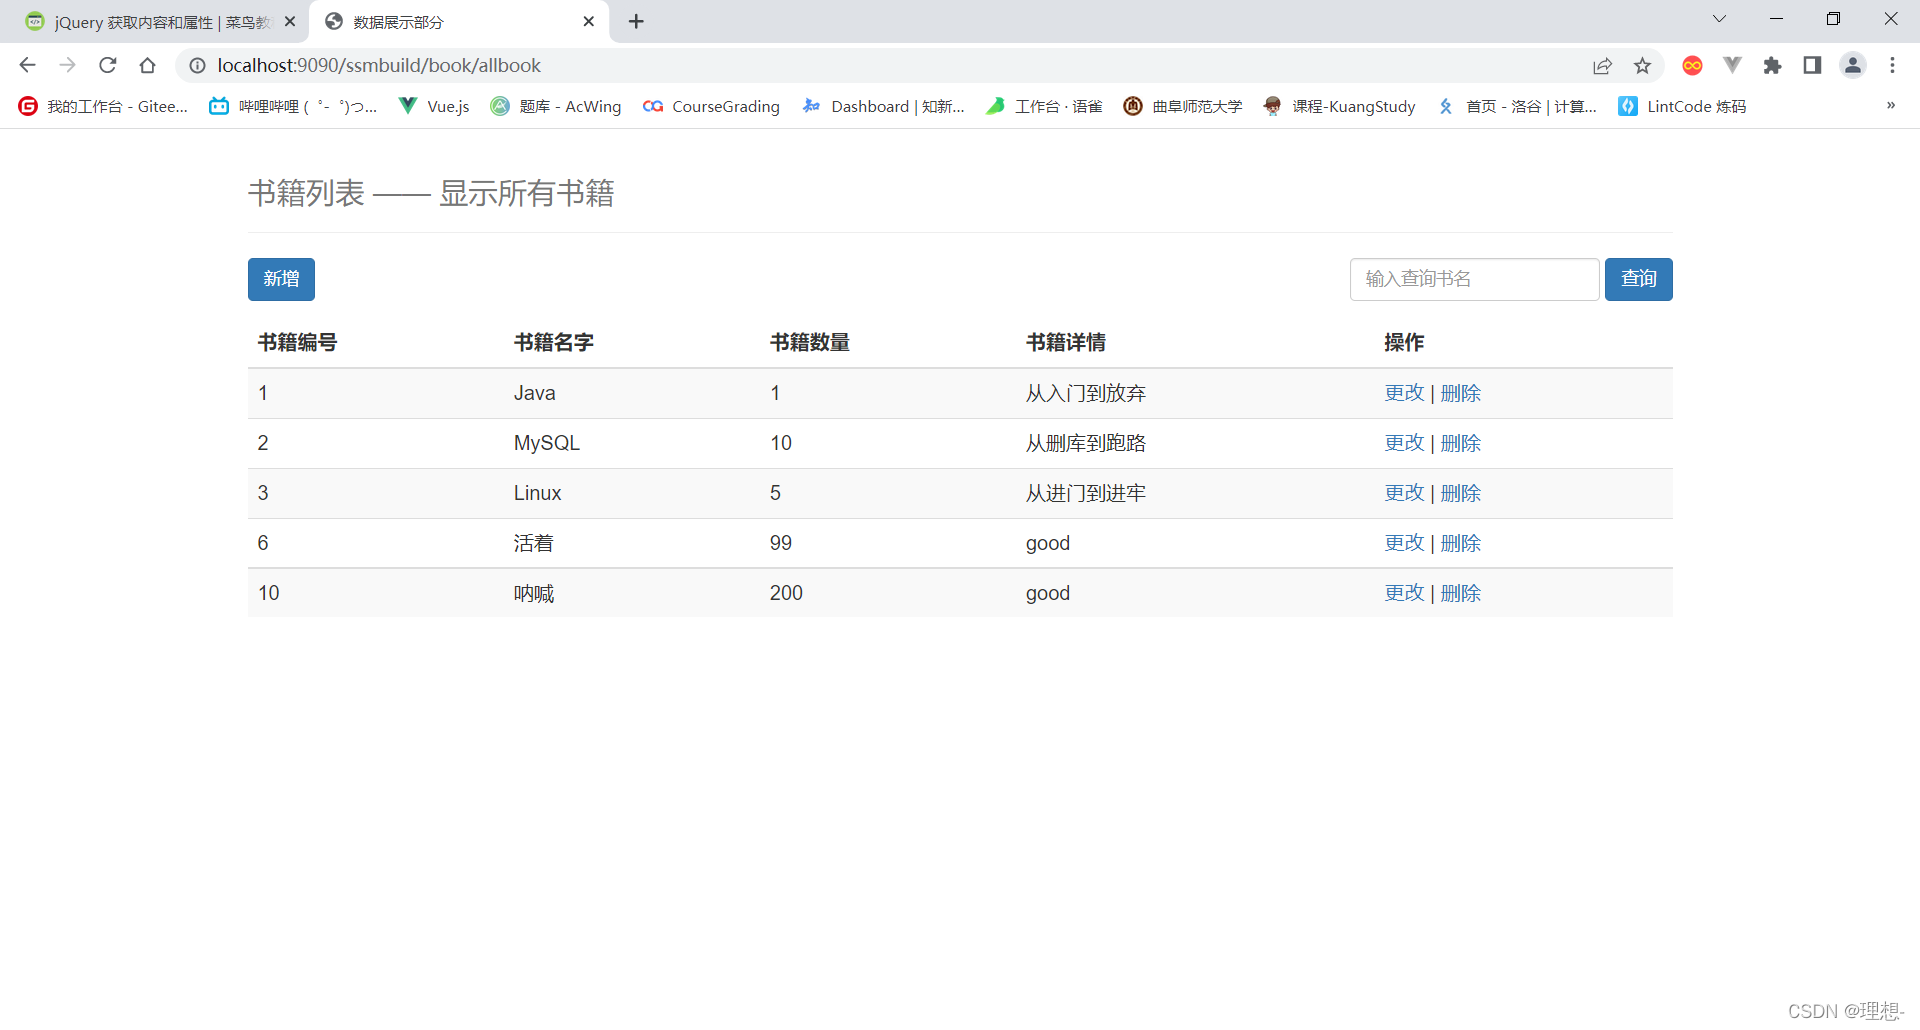Viewport: 1920px width, 1030px height.
Task: Bookmark this page with star icon
Action: pyautogui.click(x=1642, y=65)
